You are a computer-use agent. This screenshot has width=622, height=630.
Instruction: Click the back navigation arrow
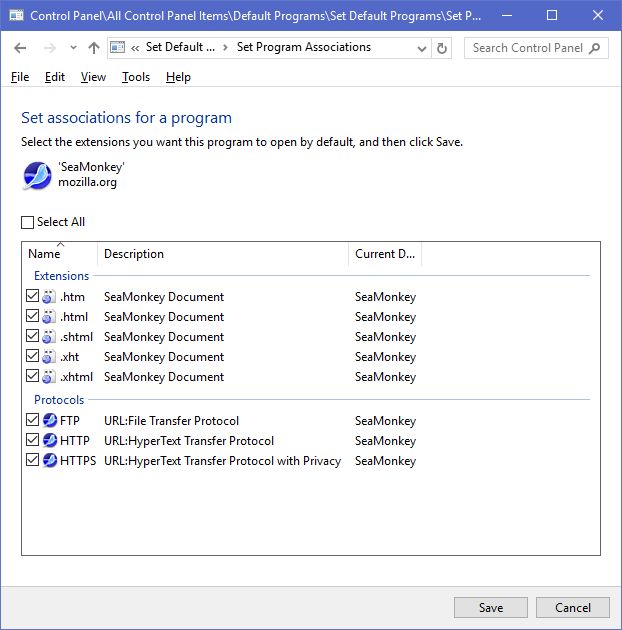click(x=21, y=48)
